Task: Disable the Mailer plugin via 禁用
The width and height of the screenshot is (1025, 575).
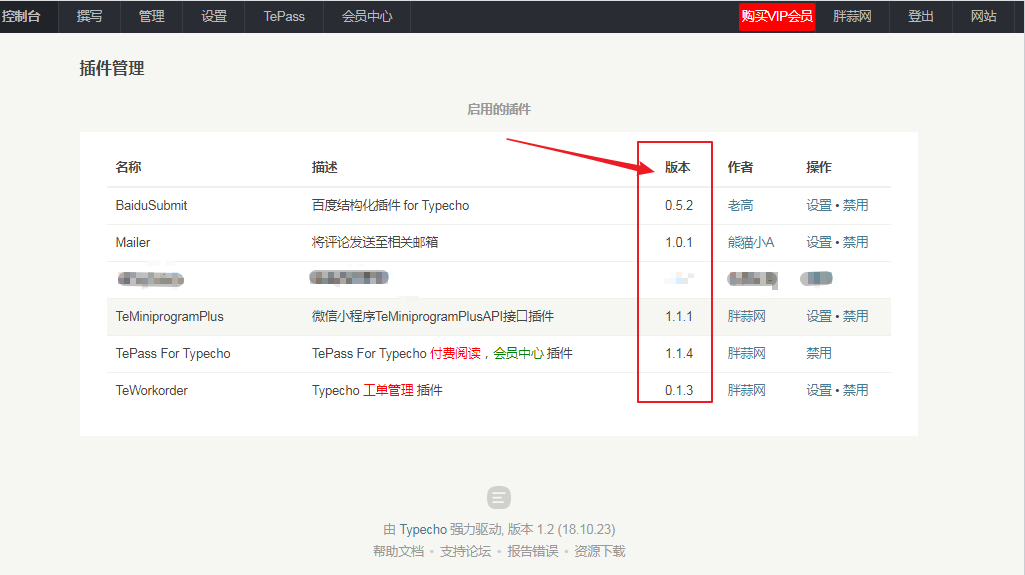Action: pos(855,242)
